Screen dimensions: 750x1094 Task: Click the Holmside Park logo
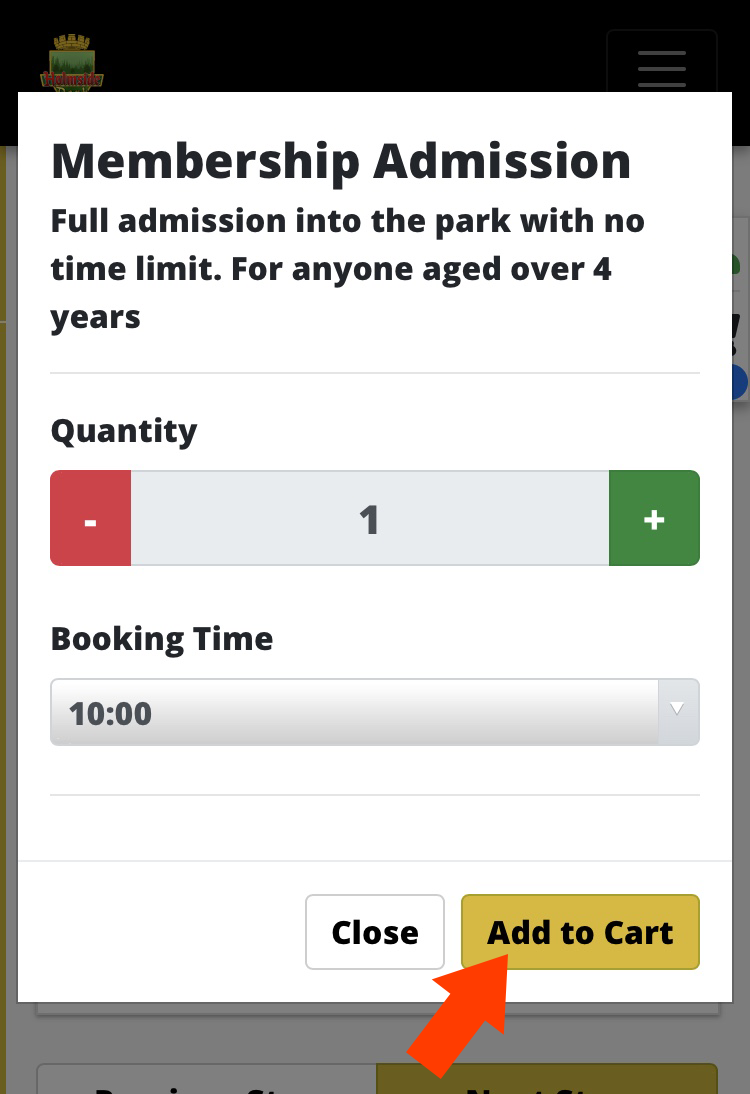[x=72, y=63]
